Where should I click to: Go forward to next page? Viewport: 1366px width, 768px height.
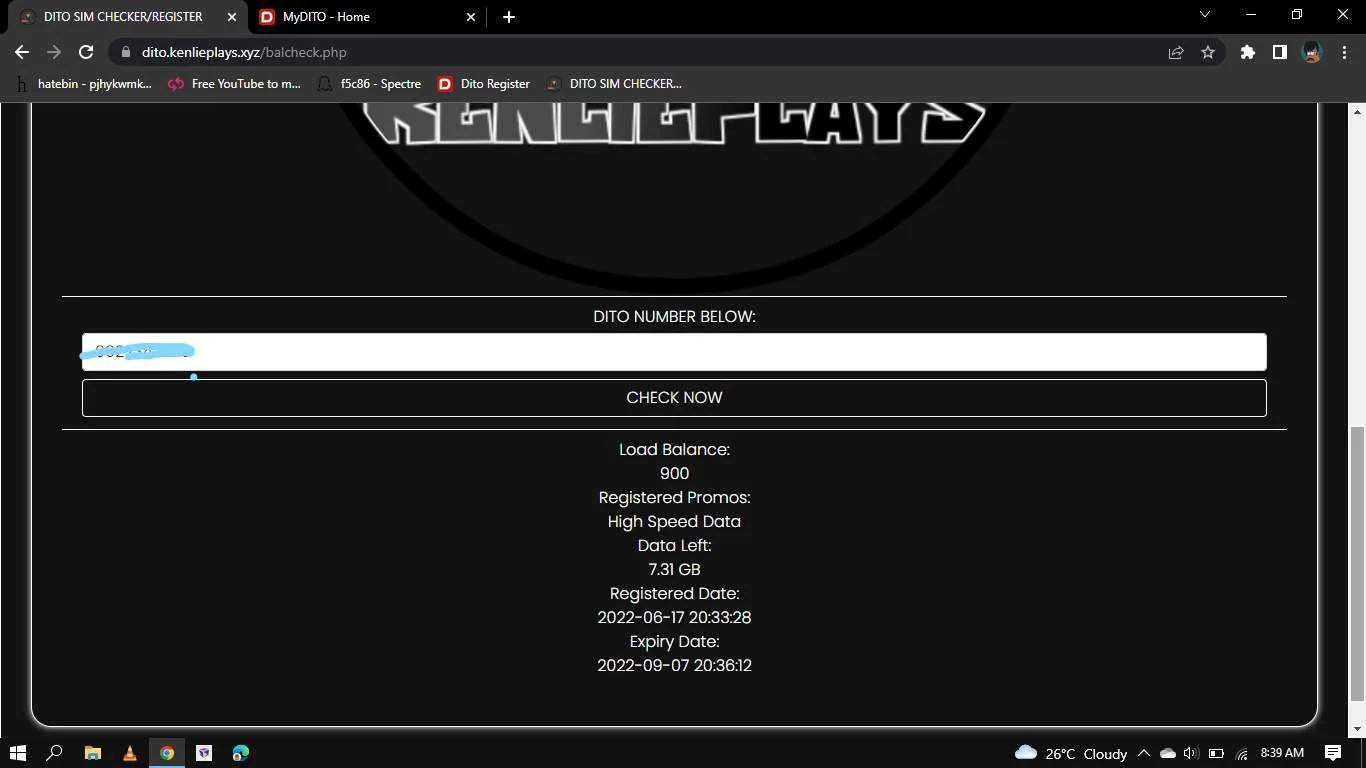point(54,52)
